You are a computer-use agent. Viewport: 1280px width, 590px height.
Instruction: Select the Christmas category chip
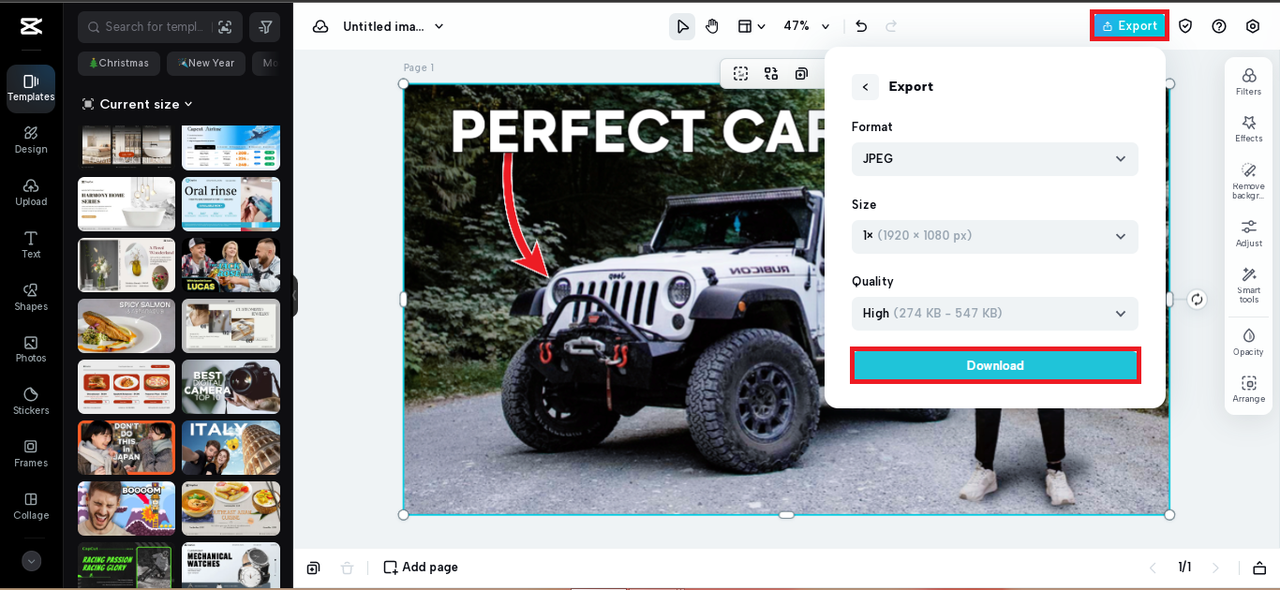119,63
